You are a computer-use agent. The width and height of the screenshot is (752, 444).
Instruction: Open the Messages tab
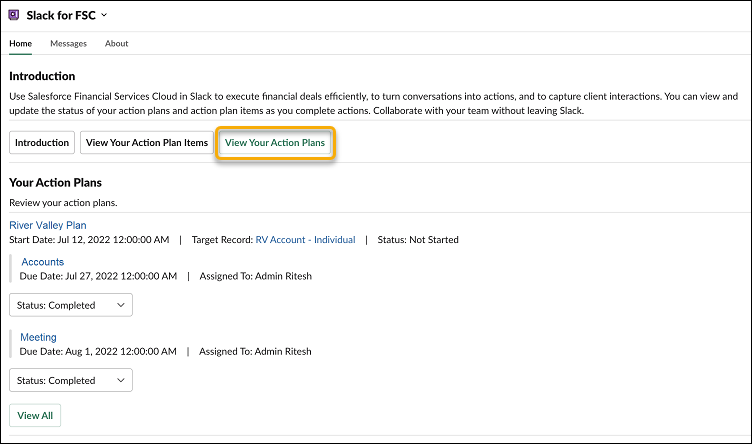click(x=68, y=44)
